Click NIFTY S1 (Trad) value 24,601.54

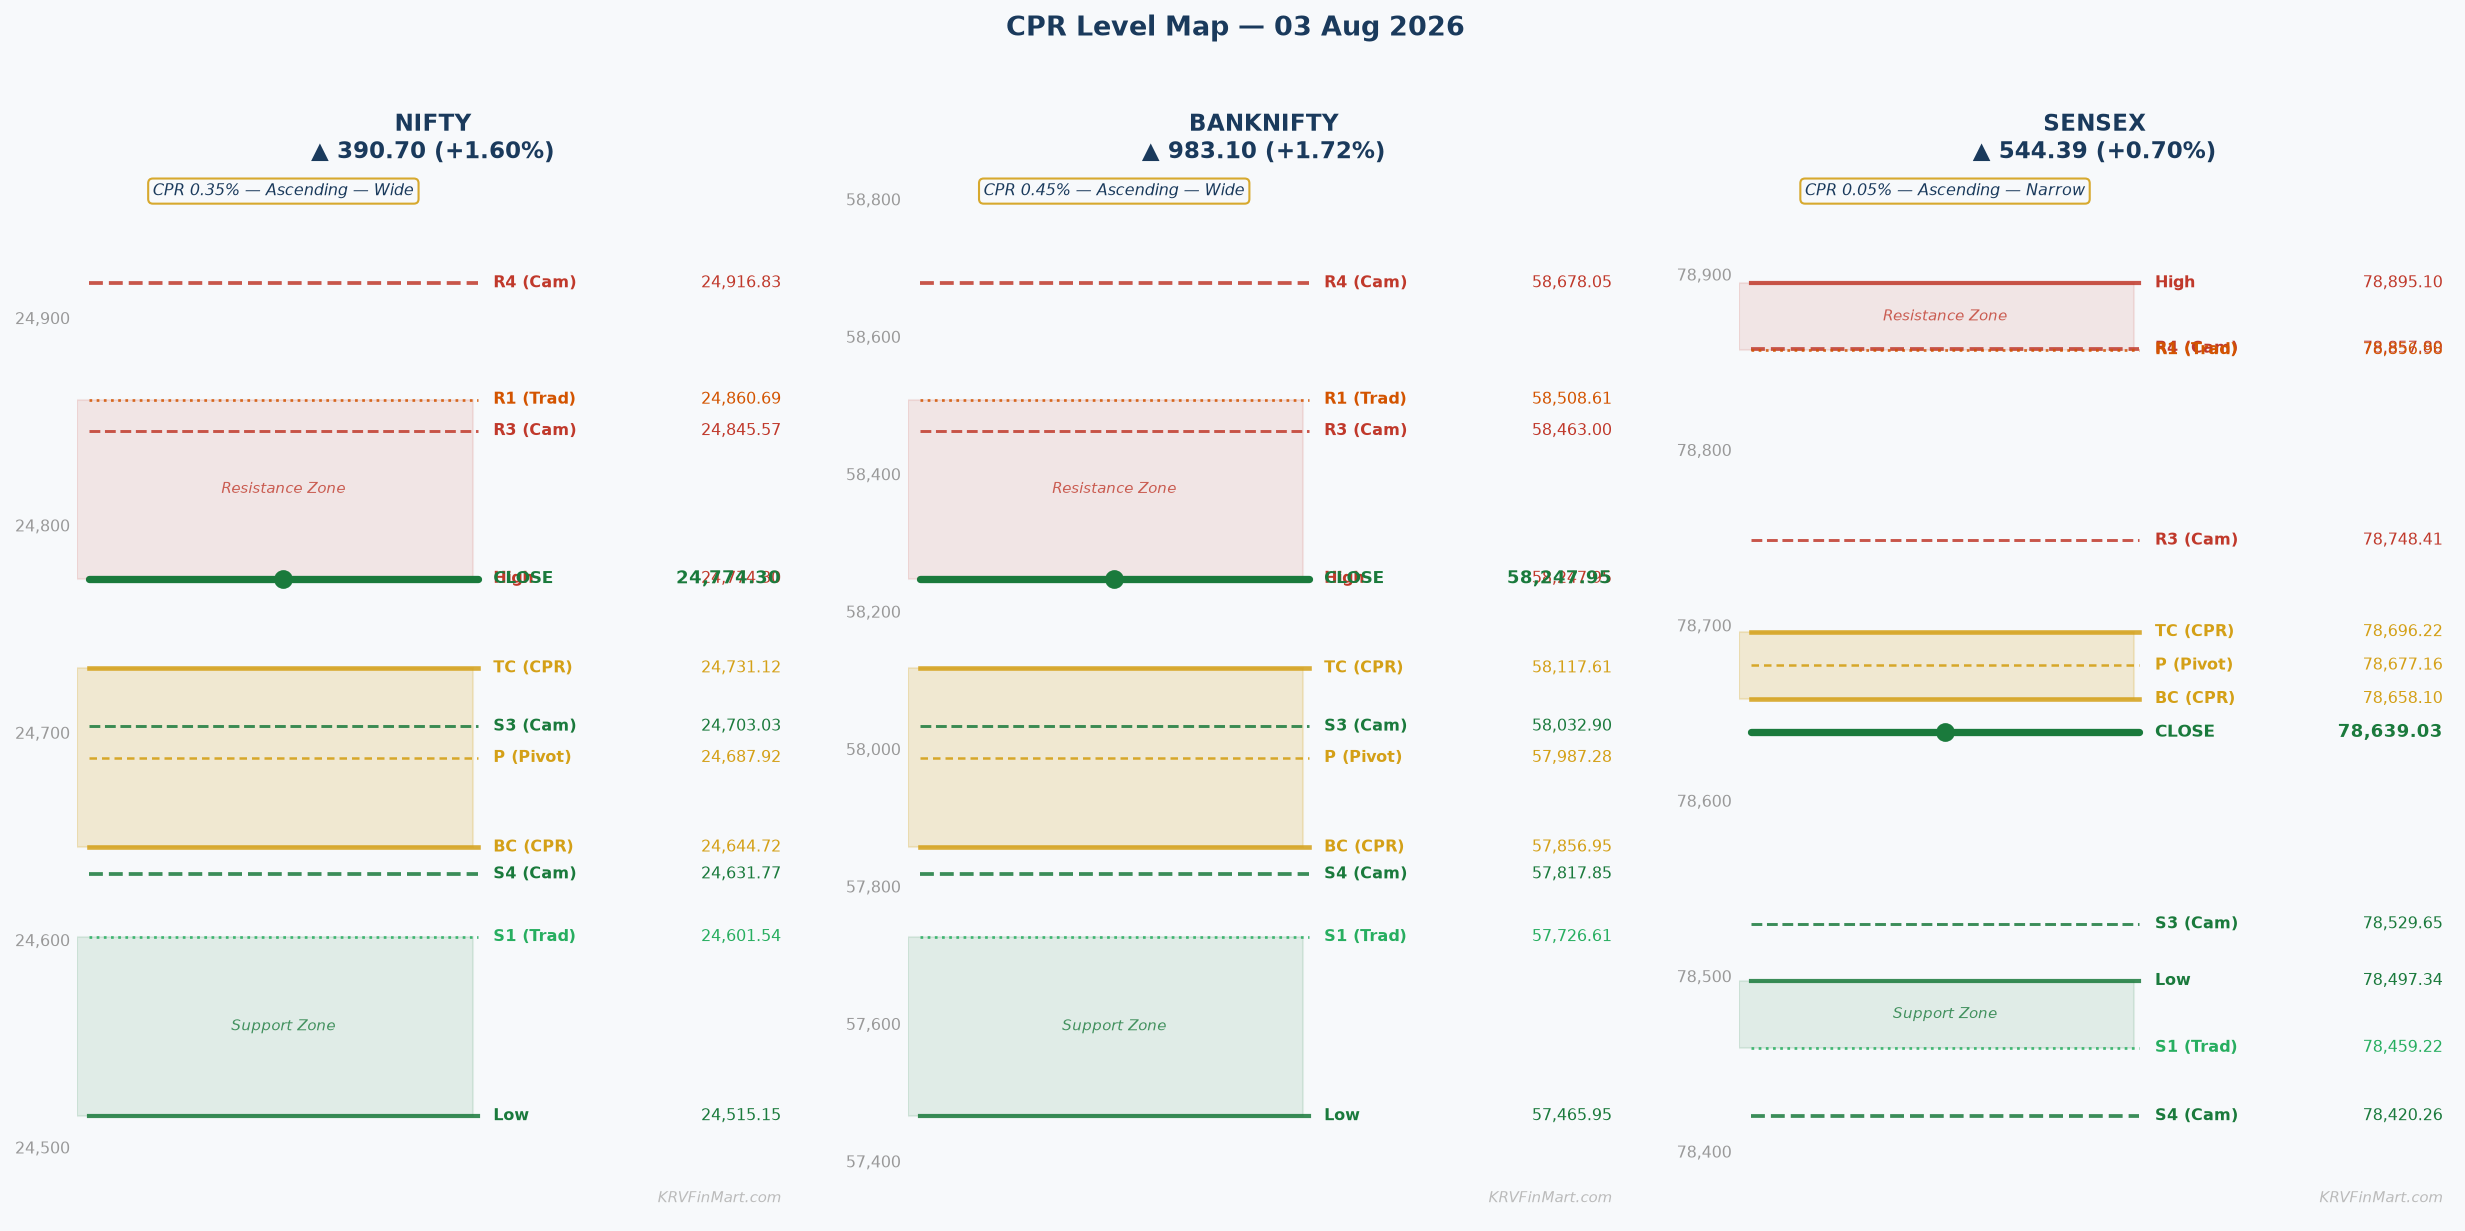pos(741,936)
